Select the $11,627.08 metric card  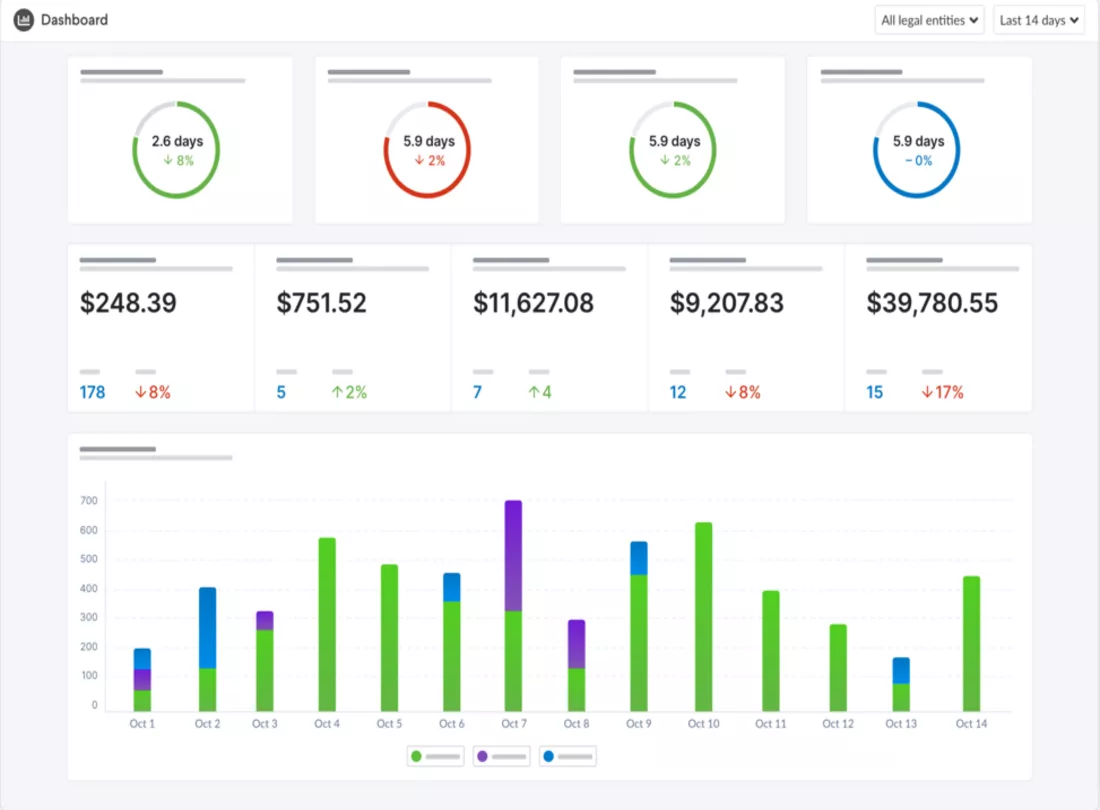click(x=549, y=328)
